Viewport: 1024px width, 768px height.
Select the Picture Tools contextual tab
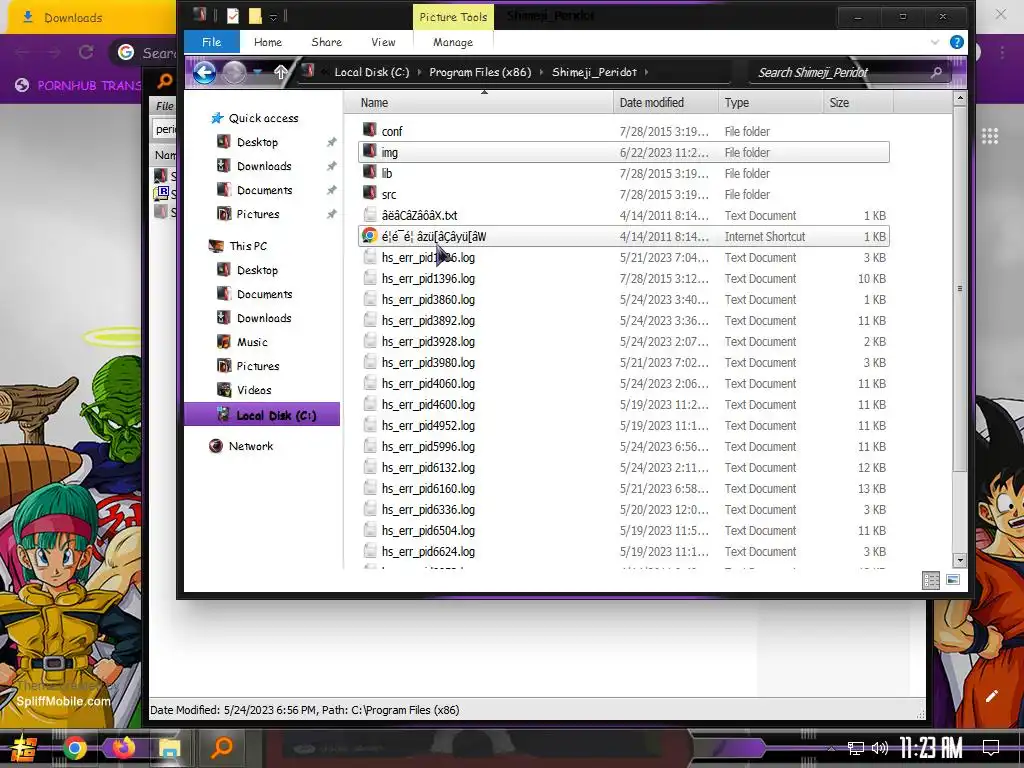[x=453, y=17]
